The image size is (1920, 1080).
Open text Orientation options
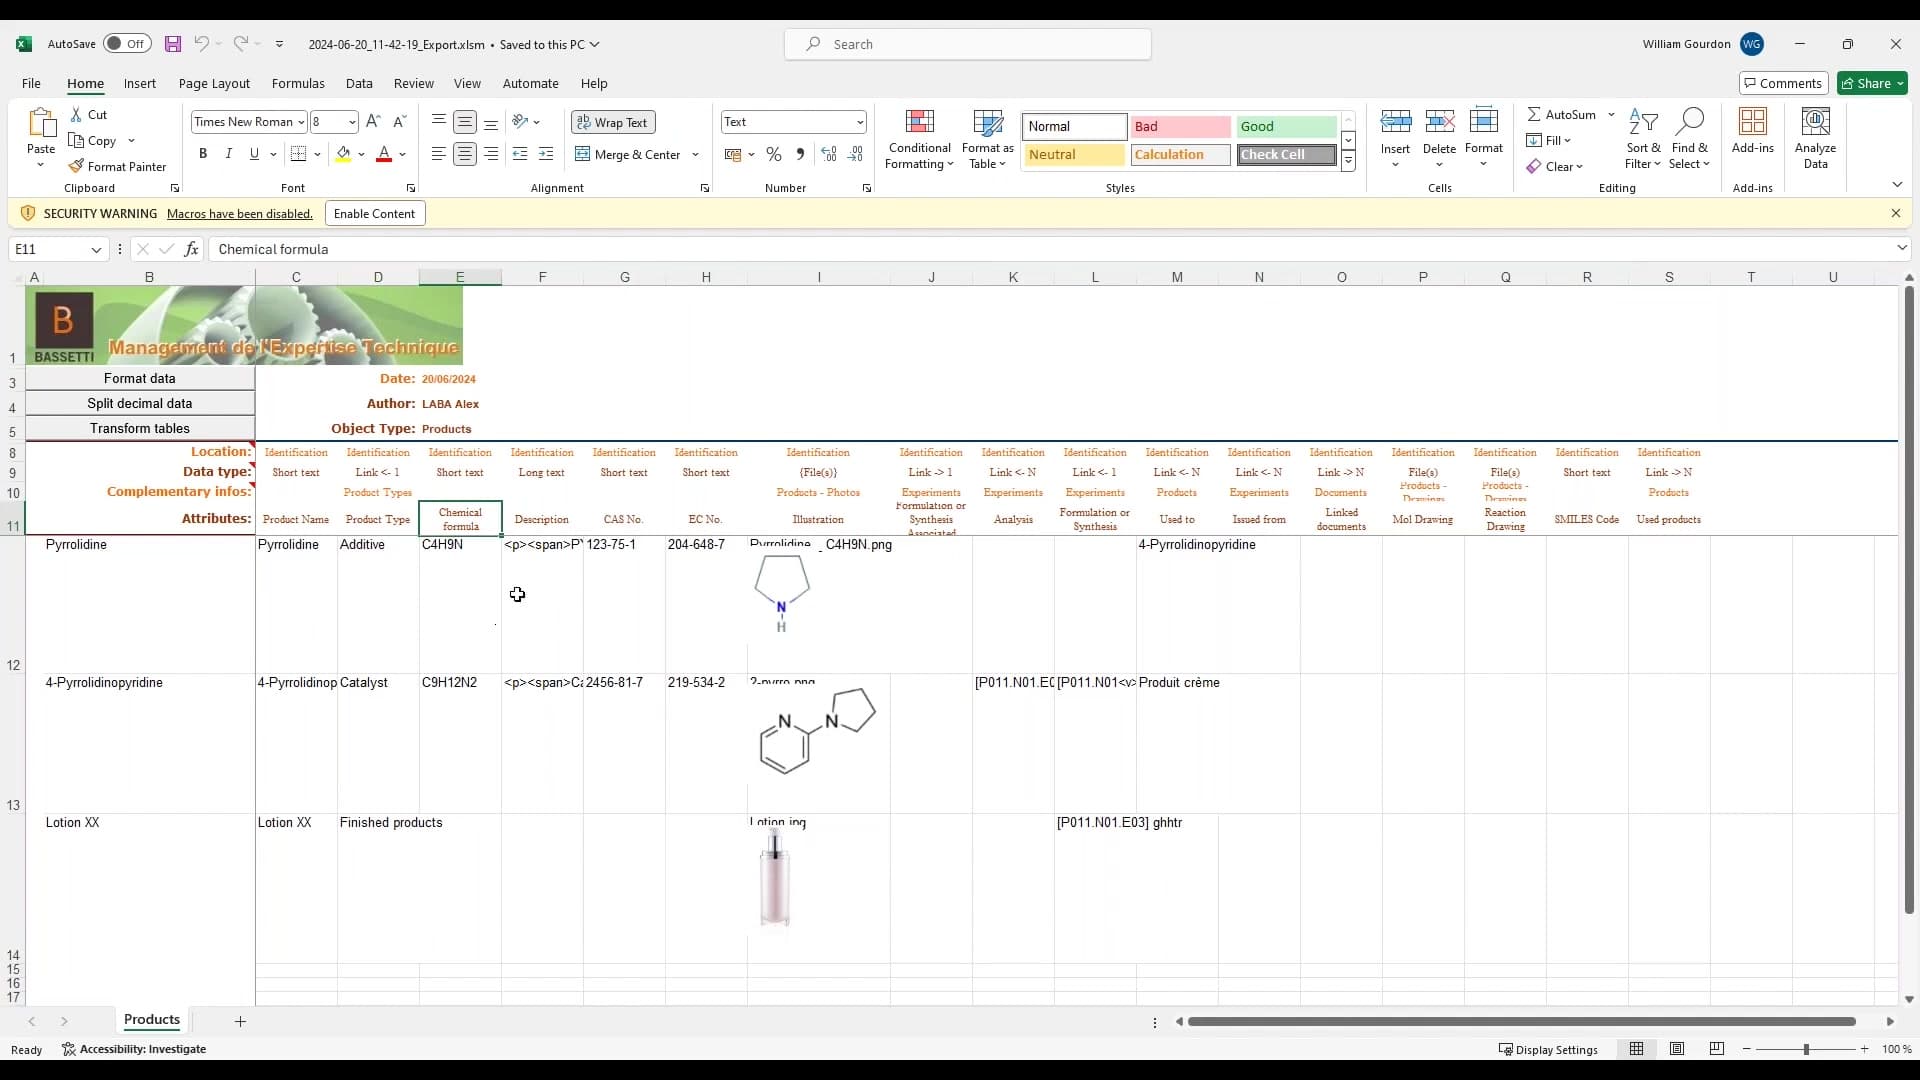click(526, 122)
